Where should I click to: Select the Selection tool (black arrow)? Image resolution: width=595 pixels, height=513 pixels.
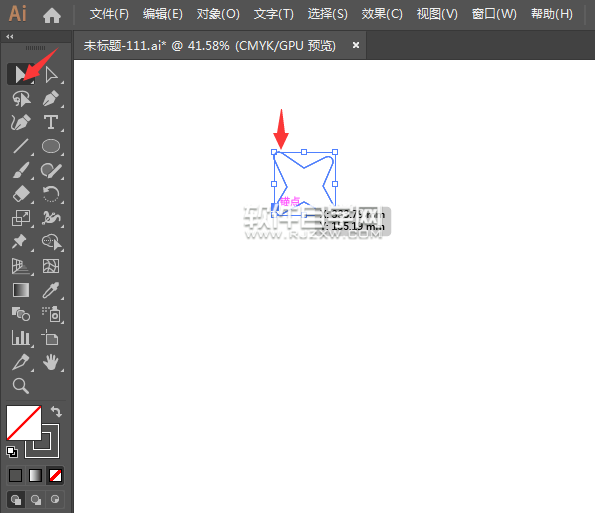(21, 74)
